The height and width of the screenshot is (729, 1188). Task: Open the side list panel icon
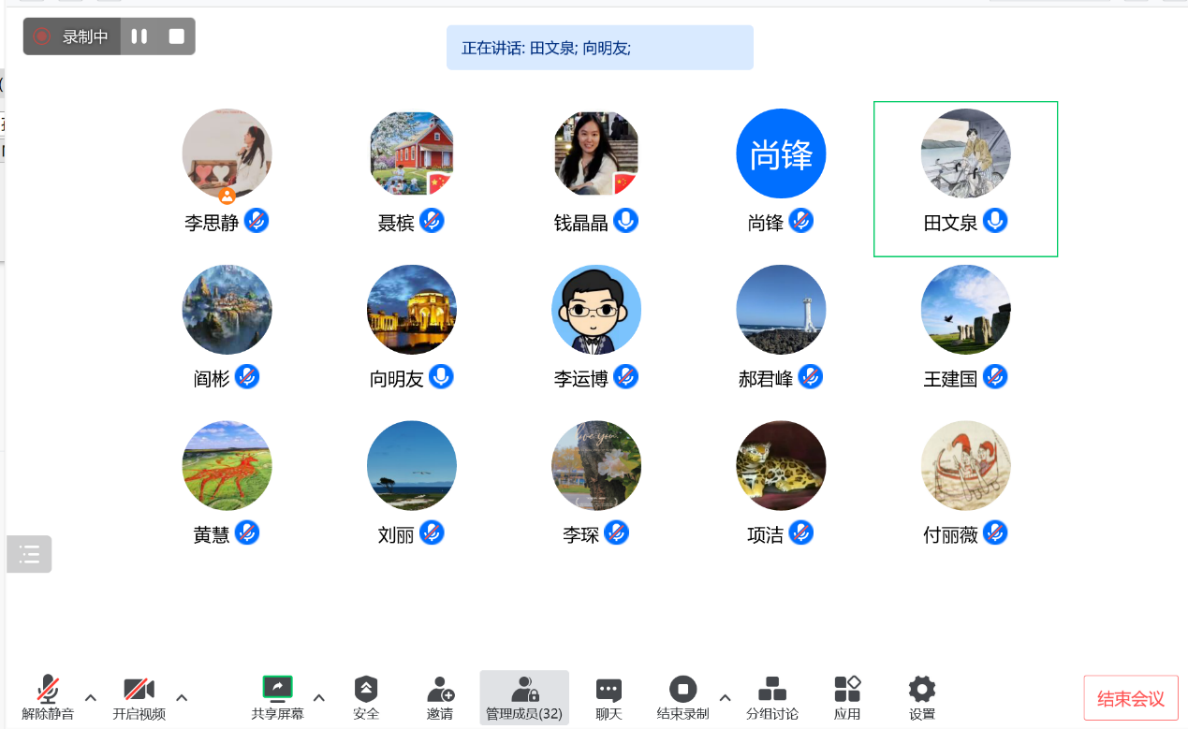[29, 554]
